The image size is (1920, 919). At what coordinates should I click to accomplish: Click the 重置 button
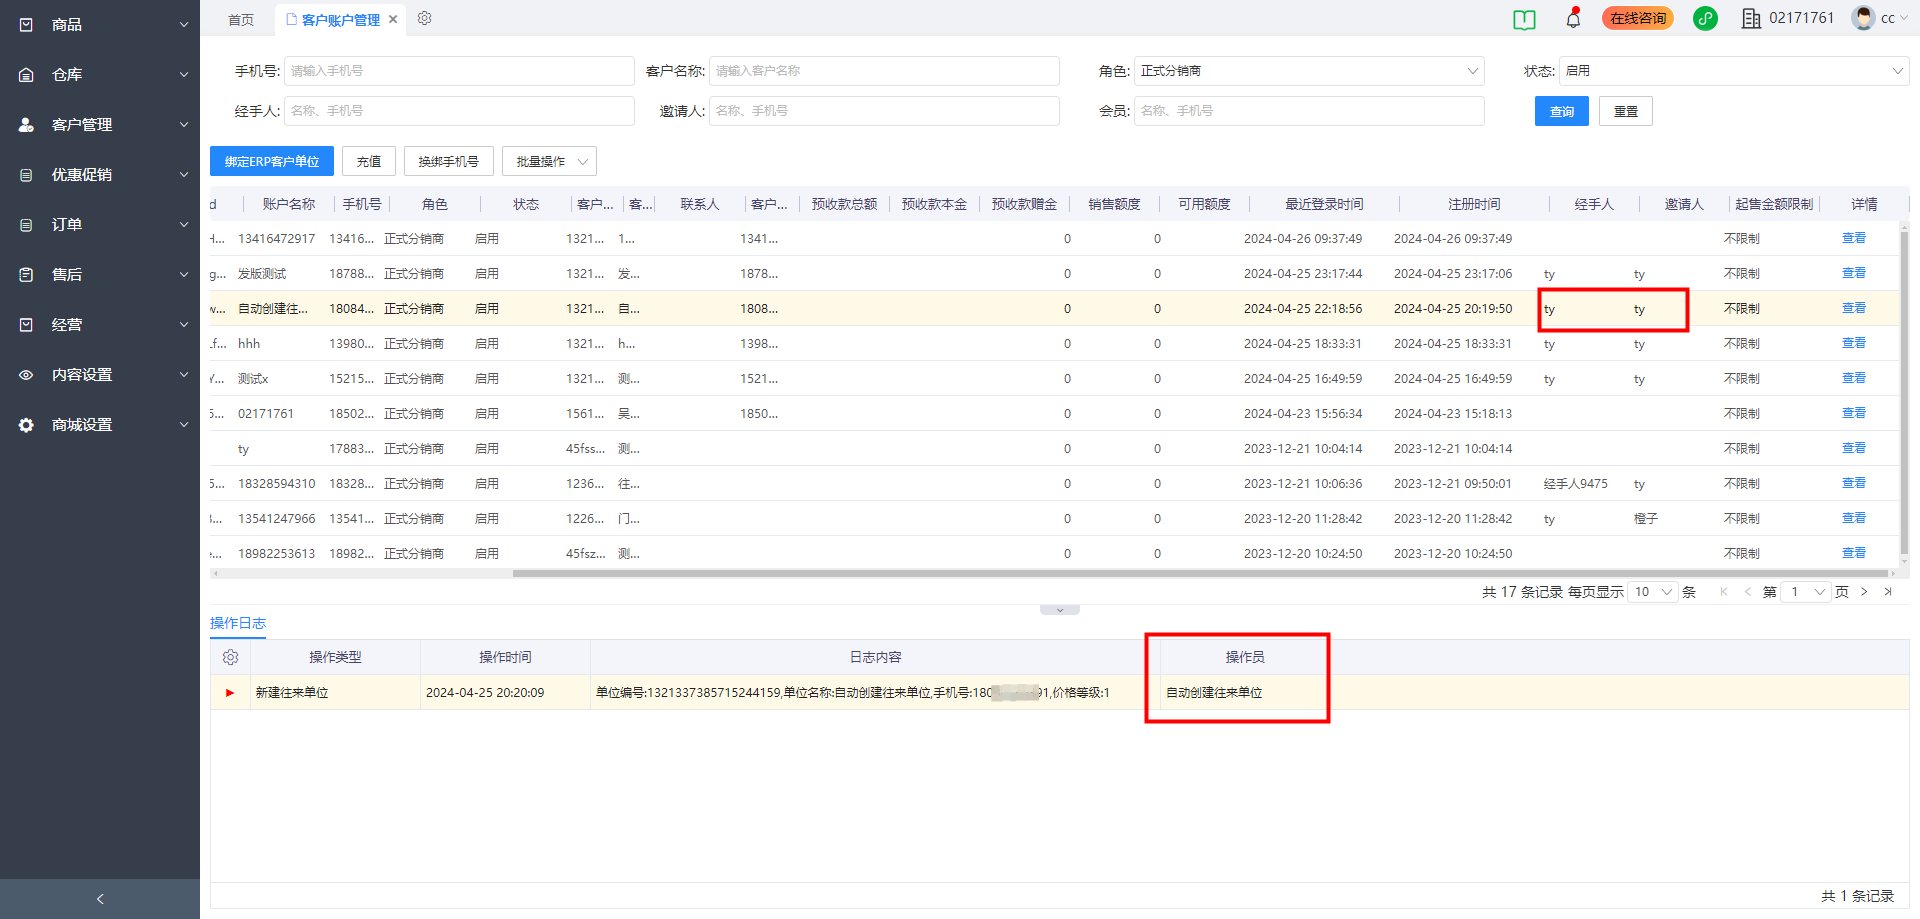(1626, 111)
